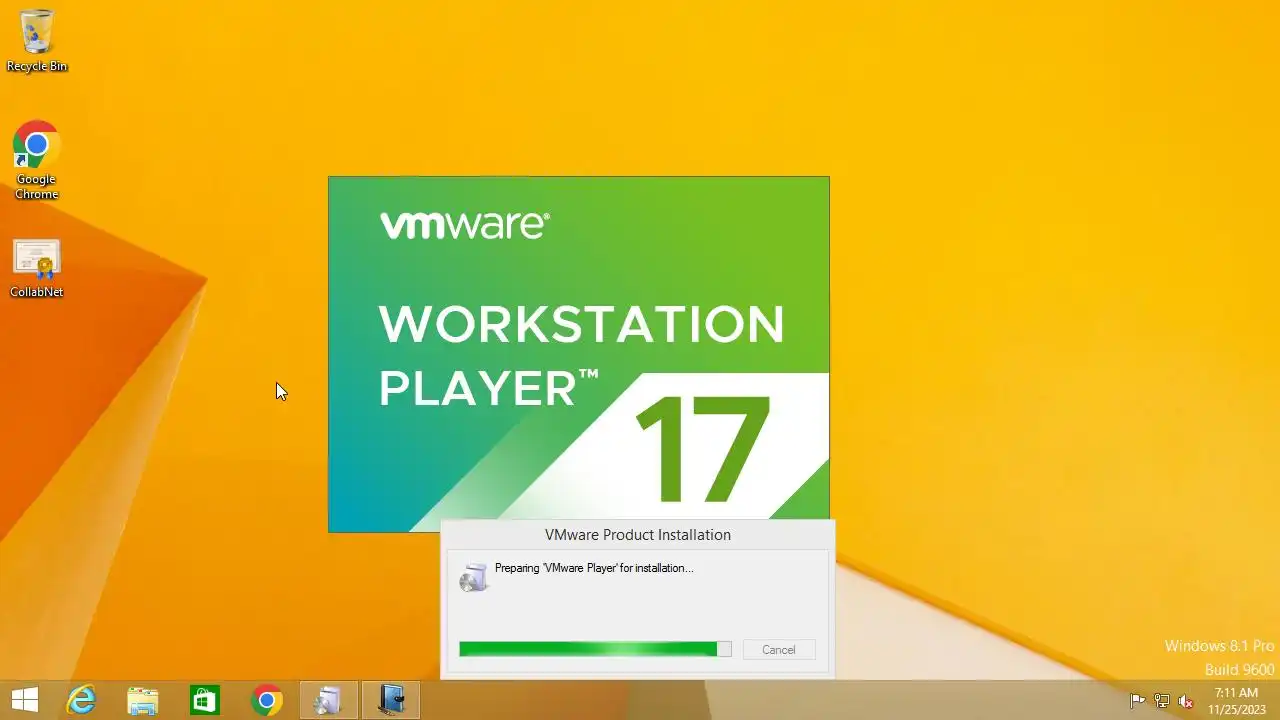Cancel the VMware Player installation
This screenshot has height=720, width=1280.
click(x=779, y=650)
